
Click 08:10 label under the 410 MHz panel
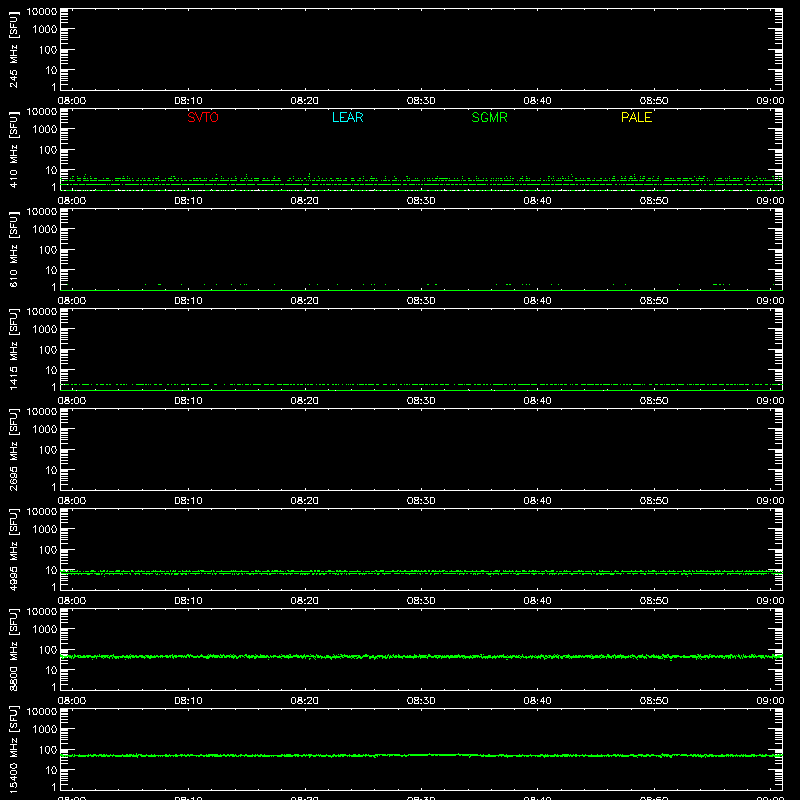click(188, 201)
